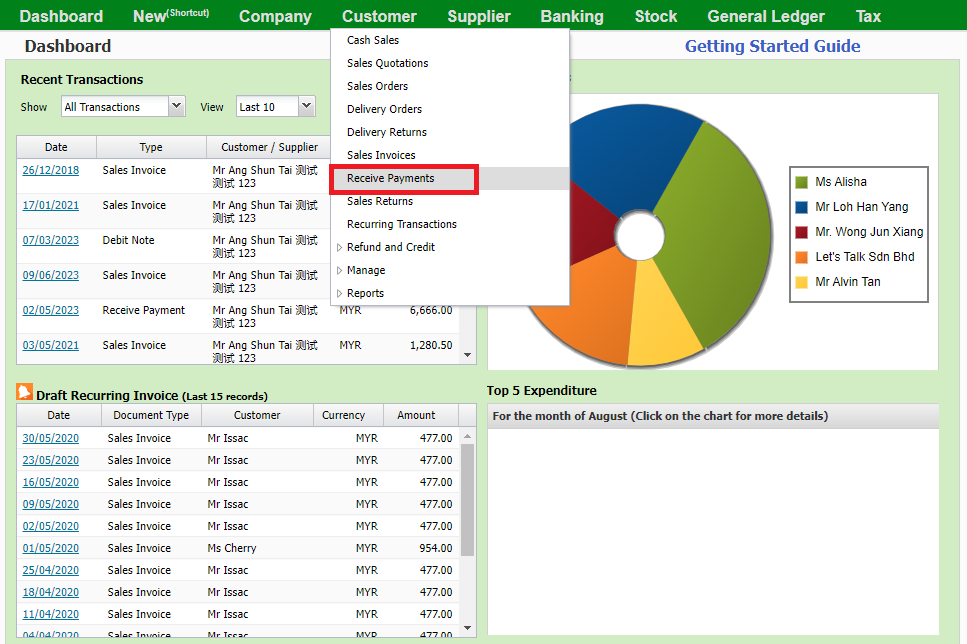The height and width of the screenshot is (644, 967).
Task: Select Receive Payments from Customer menu
Action: (391, 178)
